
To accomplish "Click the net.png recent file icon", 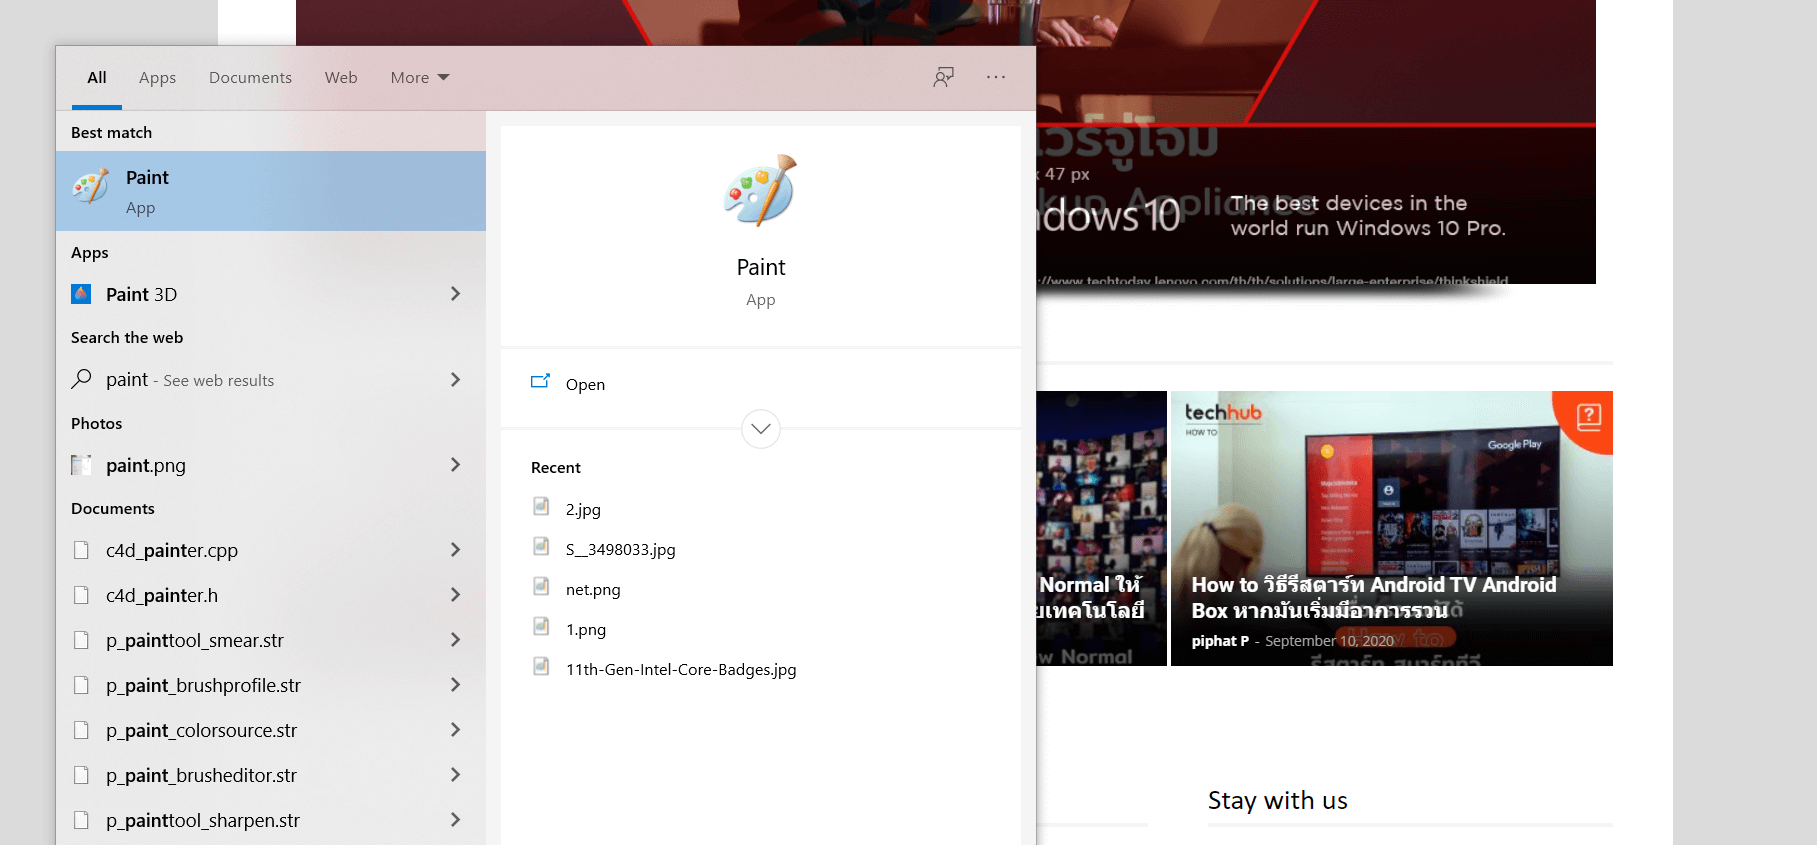I will (x=541, y=586).
